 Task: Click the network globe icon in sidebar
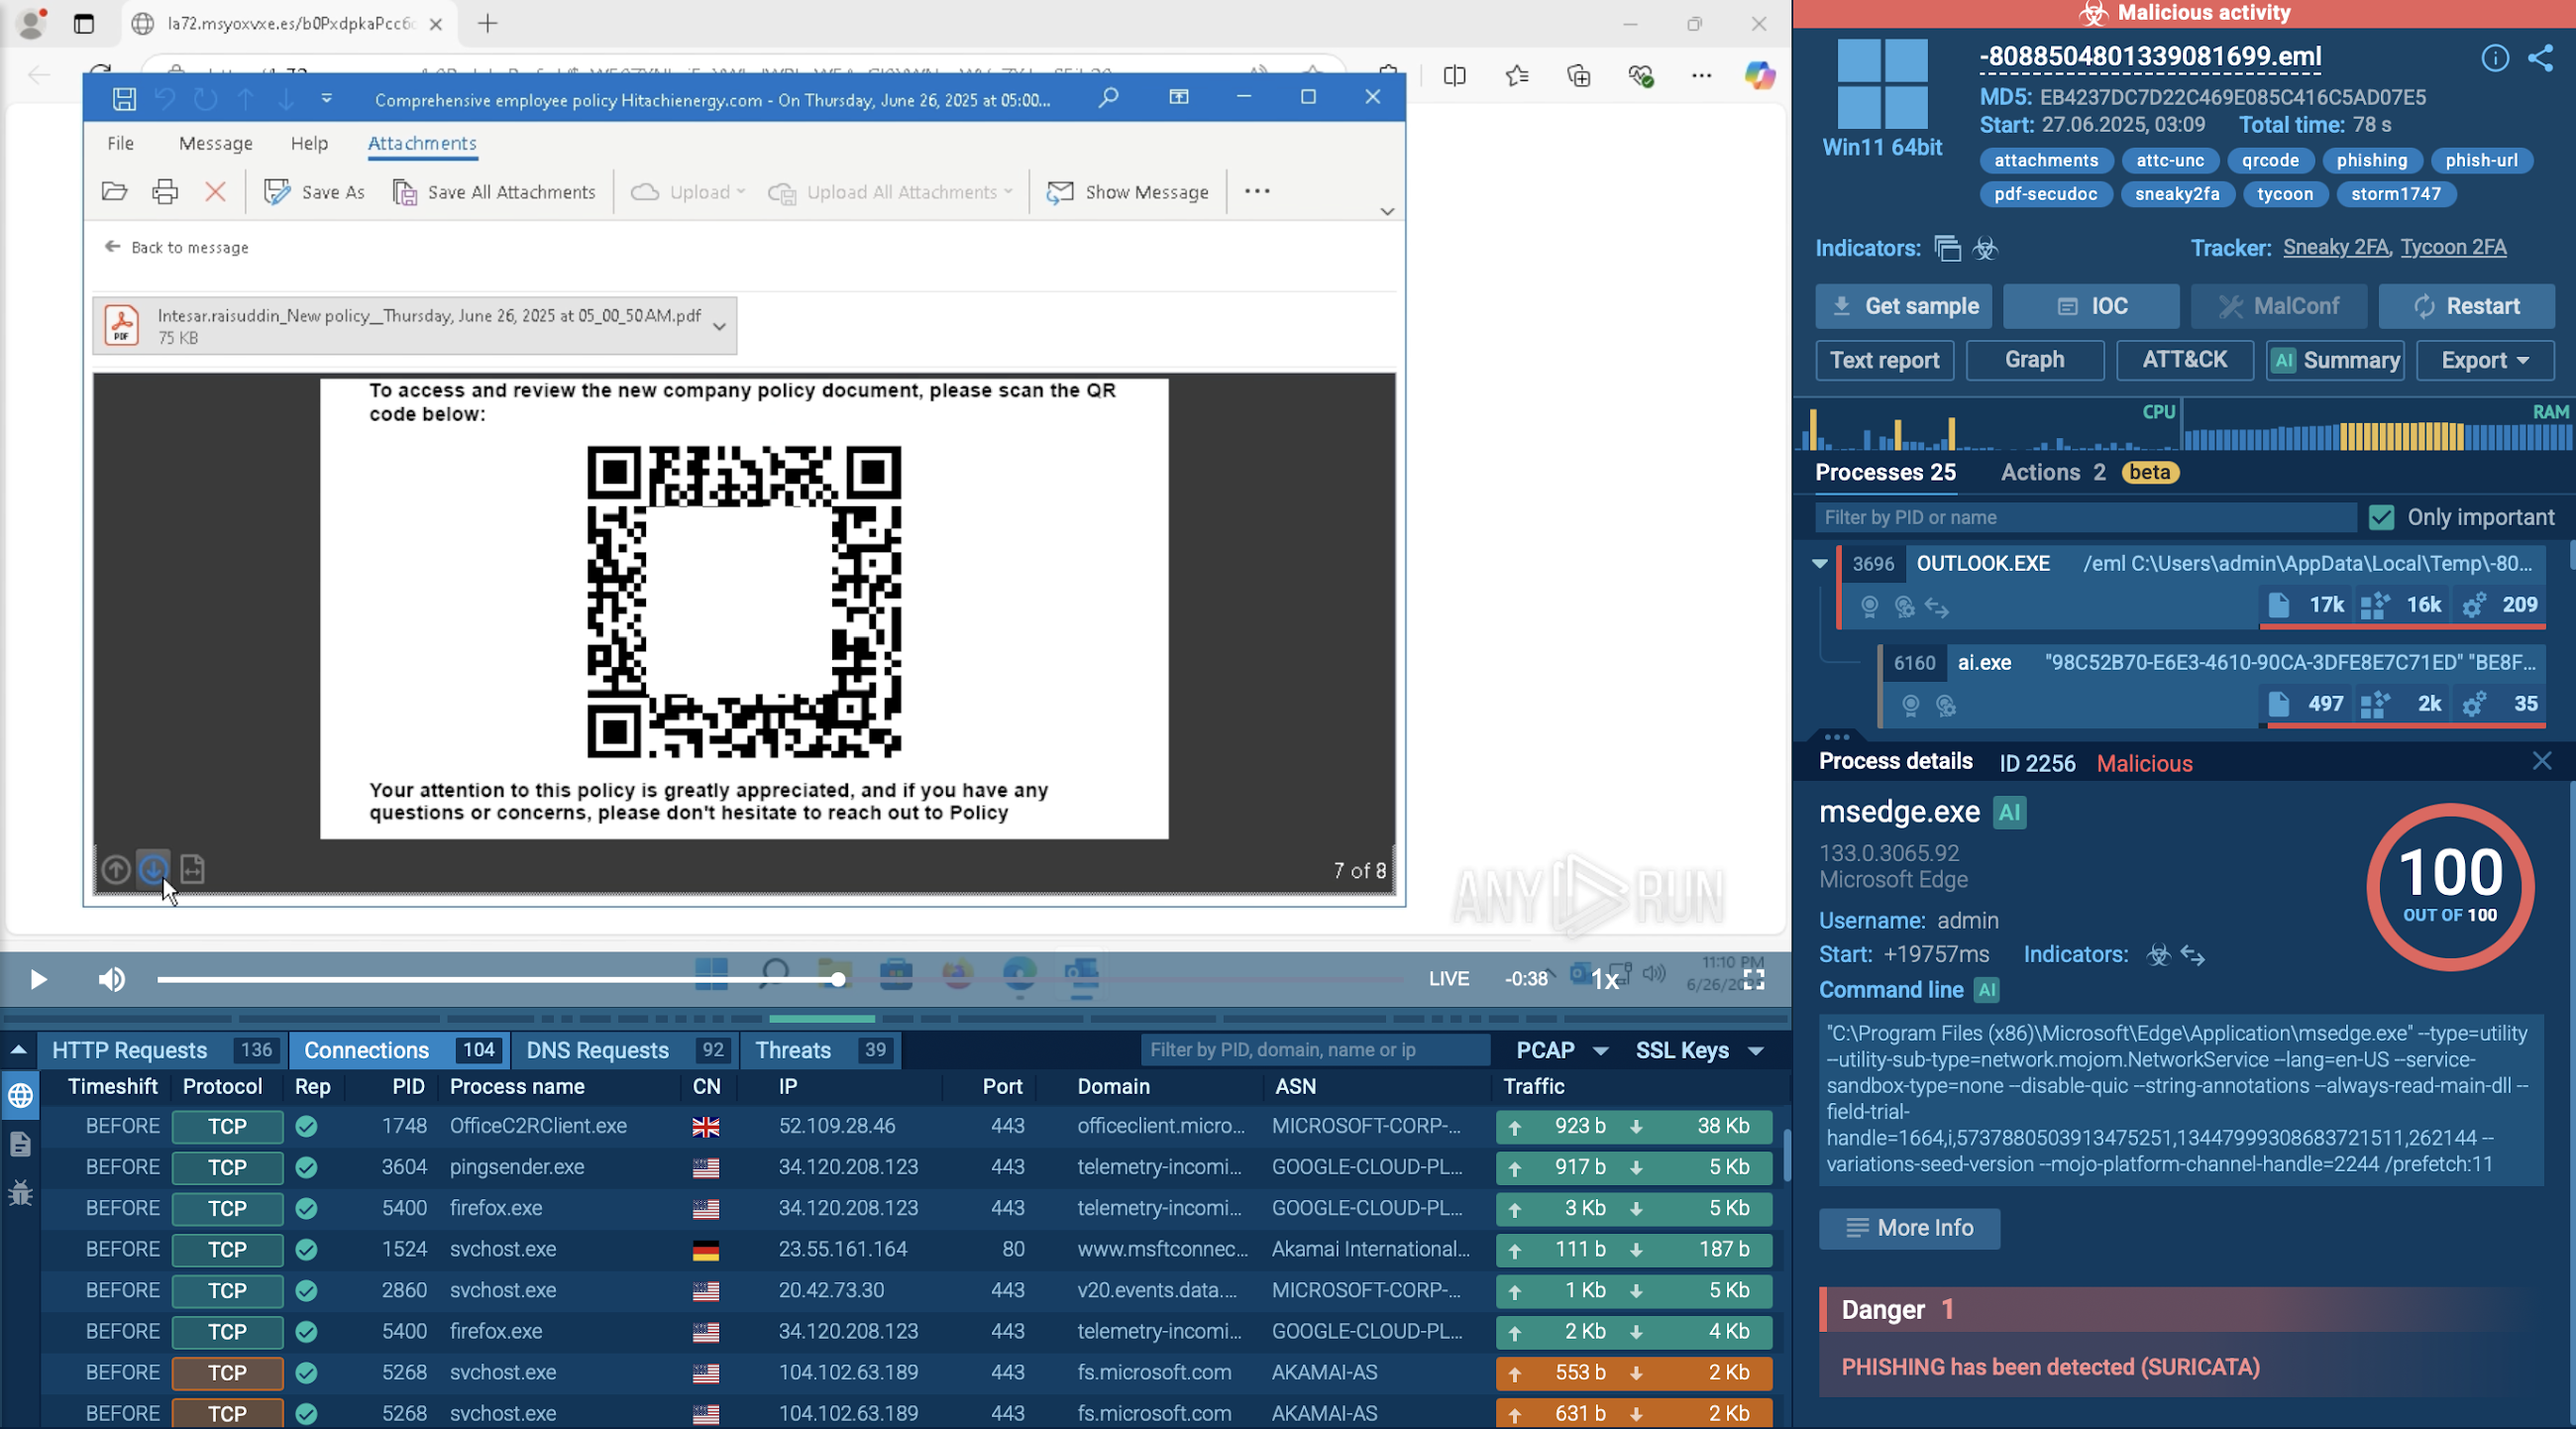click(20, 1096)
